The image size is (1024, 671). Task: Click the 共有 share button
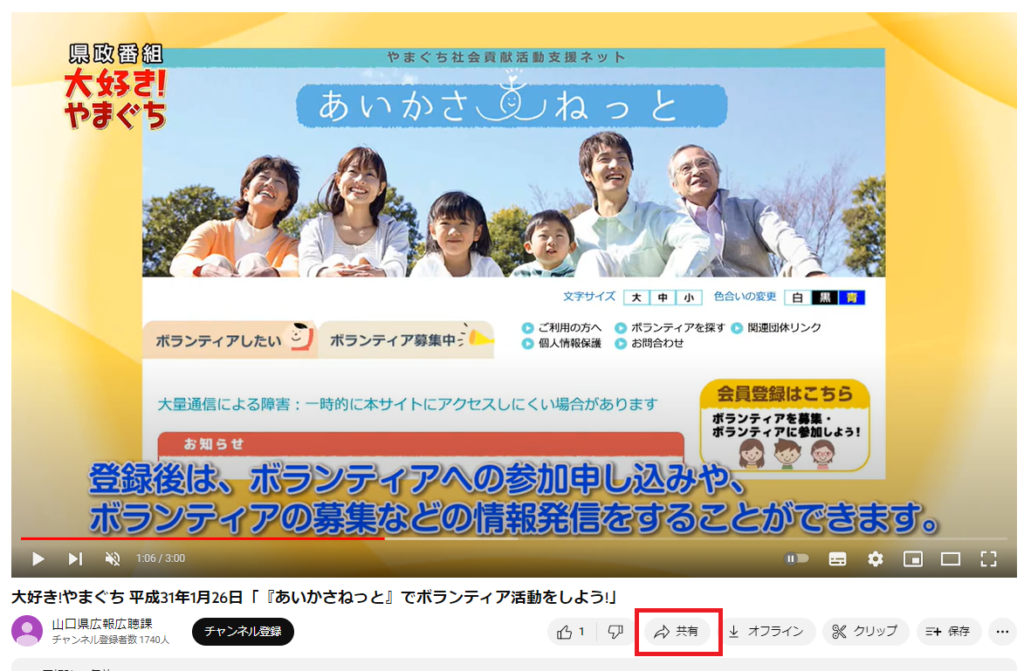(678, 632)
